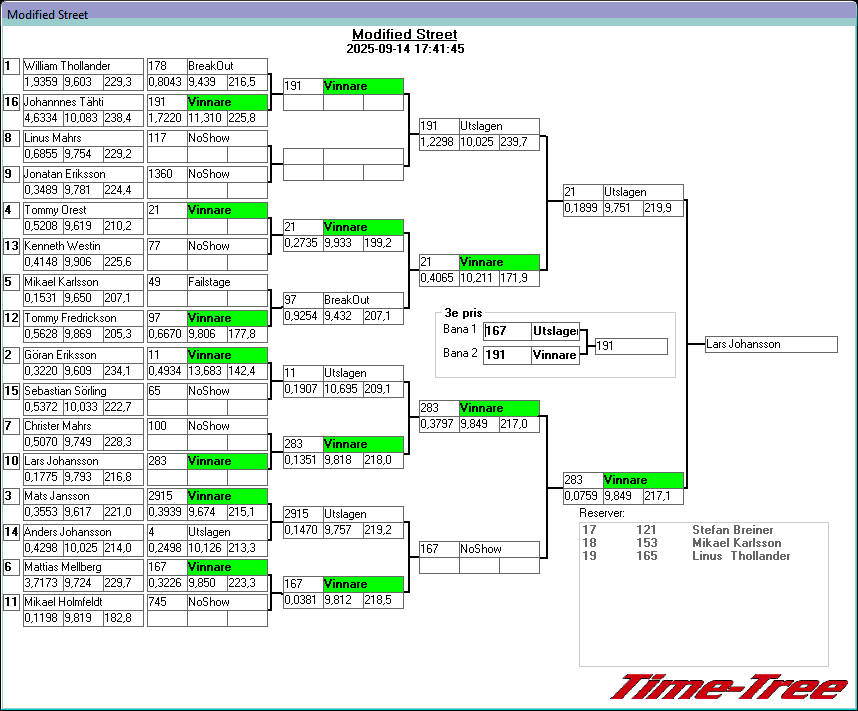858x711 pixels.
Task: Select Göran Eriksson's name cell
Action: (83, 355)
